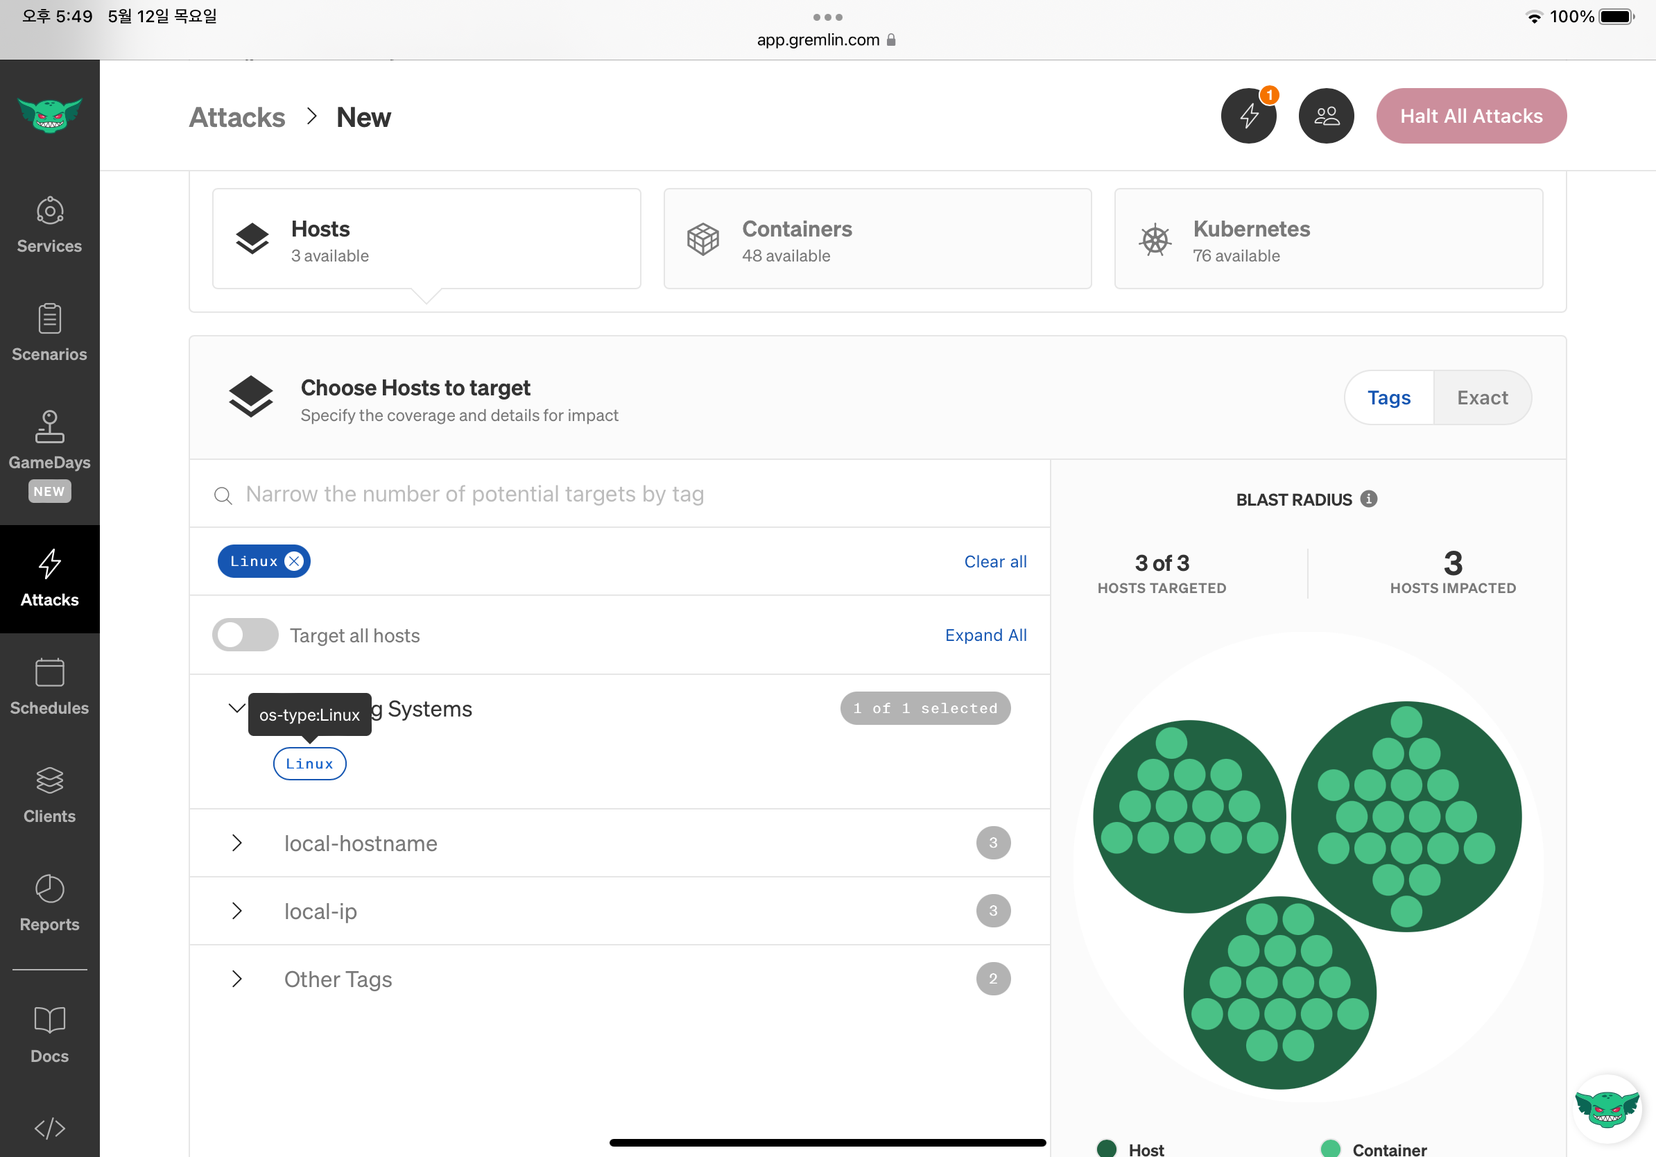The height and width of the screenshot is (1157, 1656).
Task: Click the Host legend dot
Action: 1107,1149
